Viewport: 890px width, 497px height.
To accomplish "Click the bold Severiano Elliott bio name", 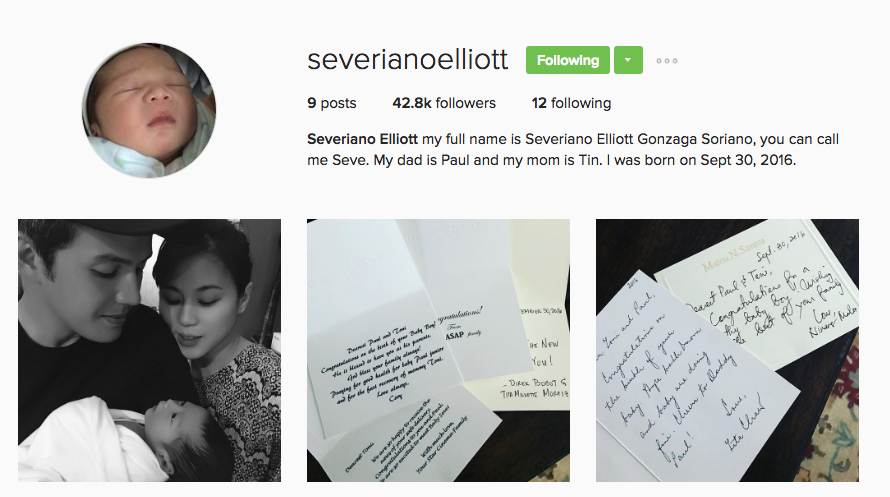I will [362, 139].
